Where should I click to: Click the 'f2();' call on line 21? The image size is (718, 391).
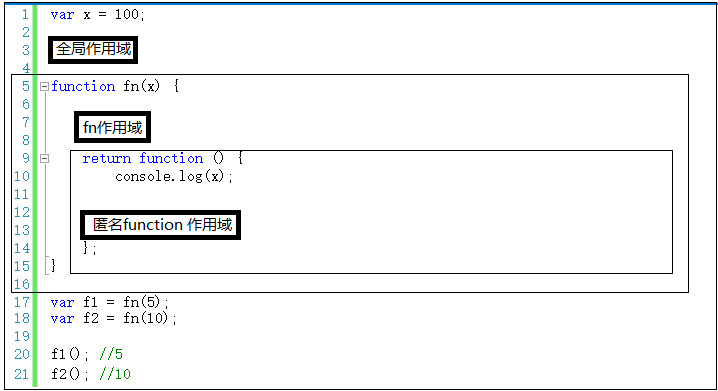pyautogui.click(x=70, y=374)
